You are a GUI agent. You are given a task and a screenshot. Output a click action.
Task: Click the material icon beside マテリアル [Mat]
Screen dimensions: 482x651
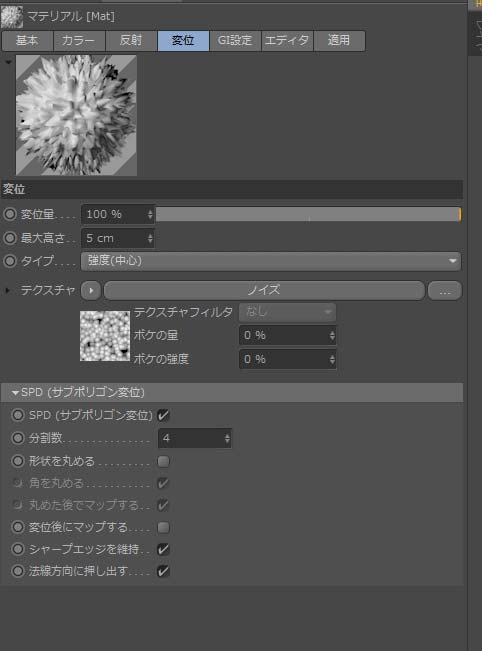tap(12, 17)
